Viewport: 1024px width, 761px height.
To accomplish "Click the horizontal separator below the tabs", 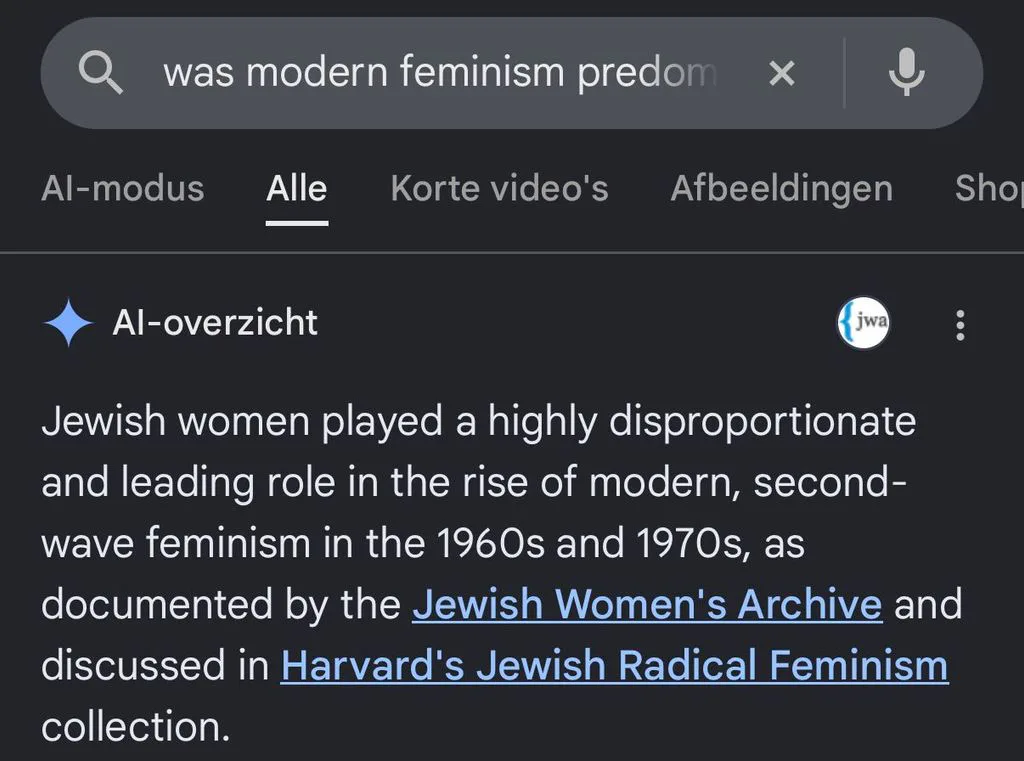I will [512, 252].
